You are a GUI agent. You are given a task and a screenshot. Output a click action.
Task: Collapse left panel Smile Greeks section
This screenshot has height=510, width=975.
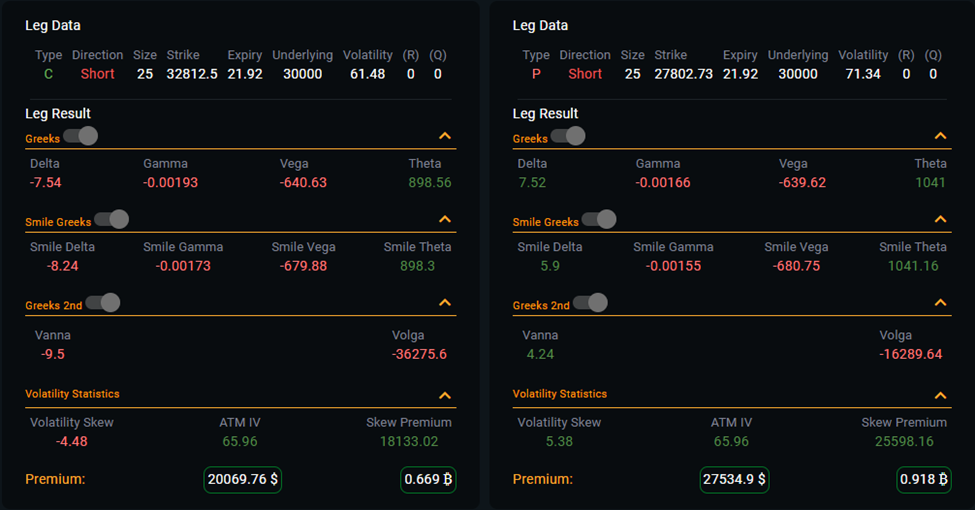tap(445, 219)
